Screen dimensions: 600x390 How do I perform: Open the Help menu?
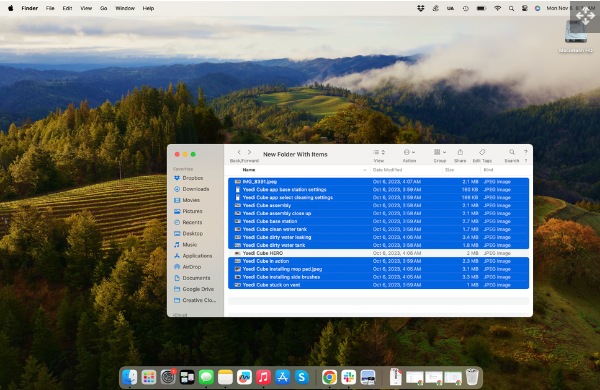[x=148, y=8]
